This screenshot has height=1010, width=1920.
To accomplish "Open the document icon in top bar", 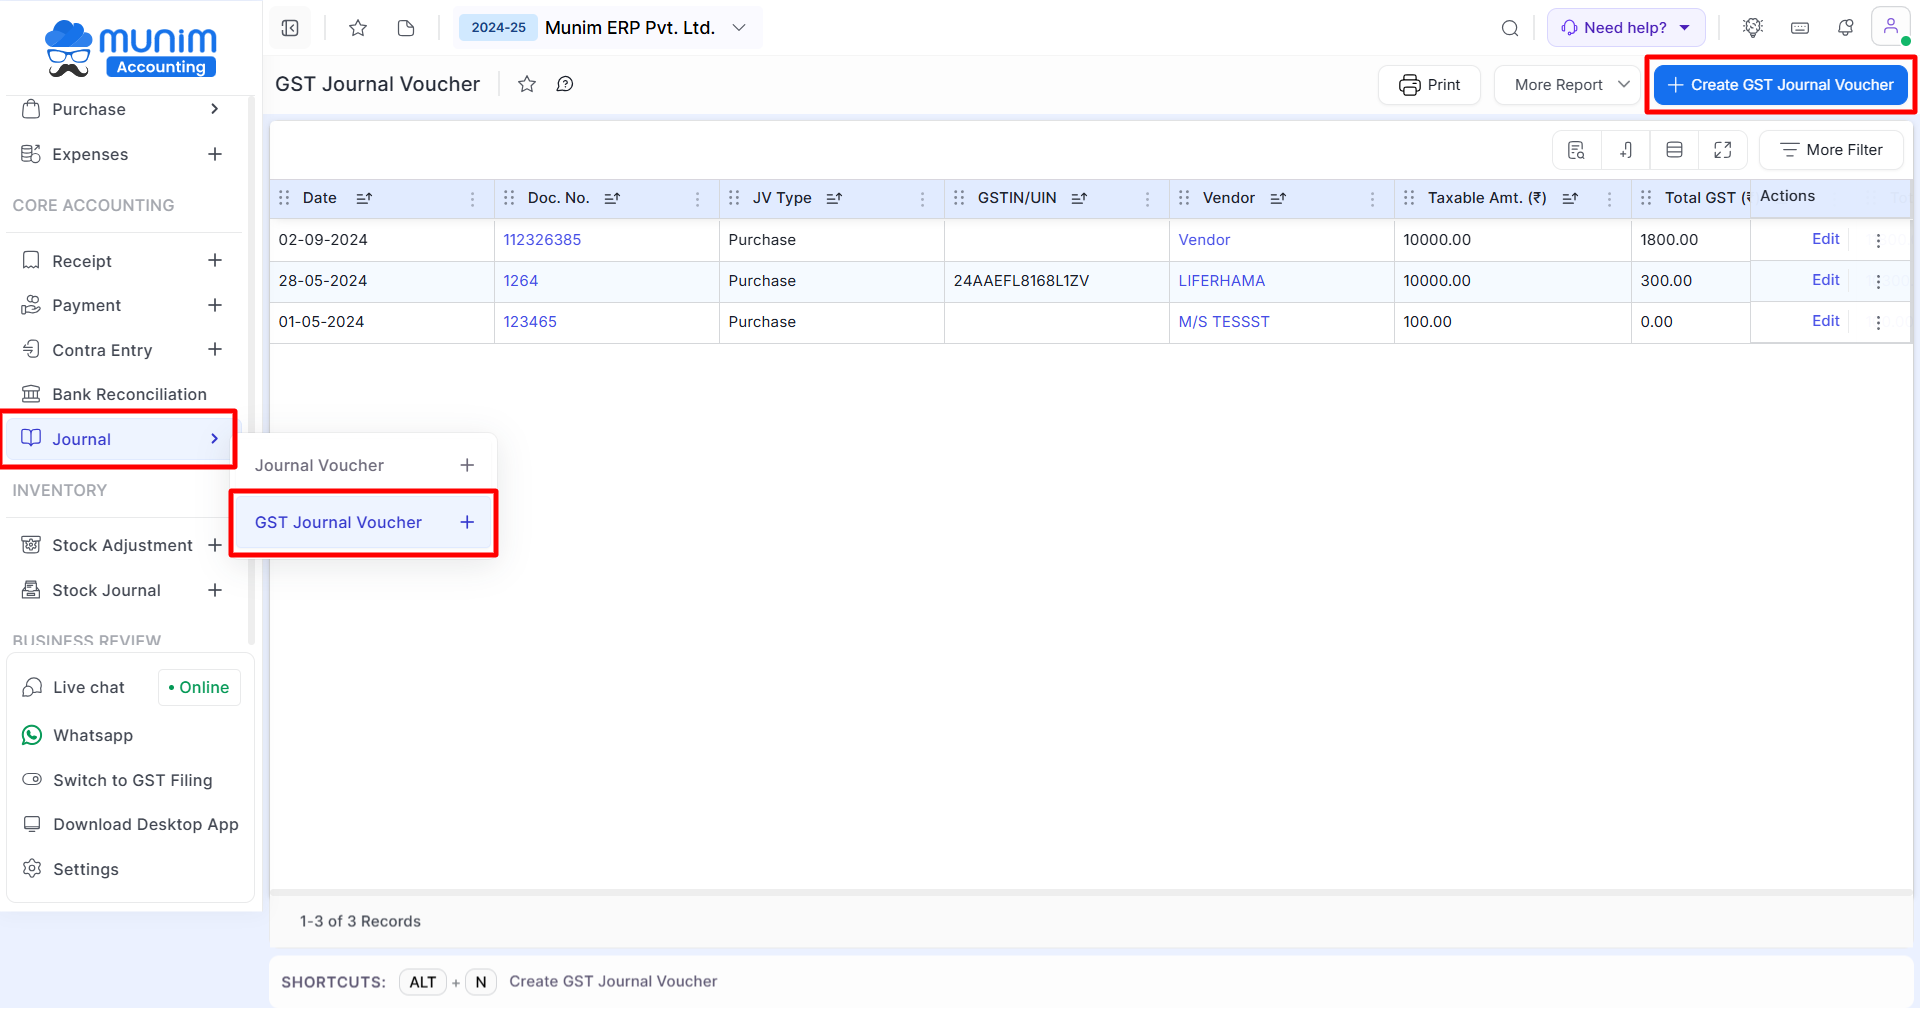I will coord(406,28).
